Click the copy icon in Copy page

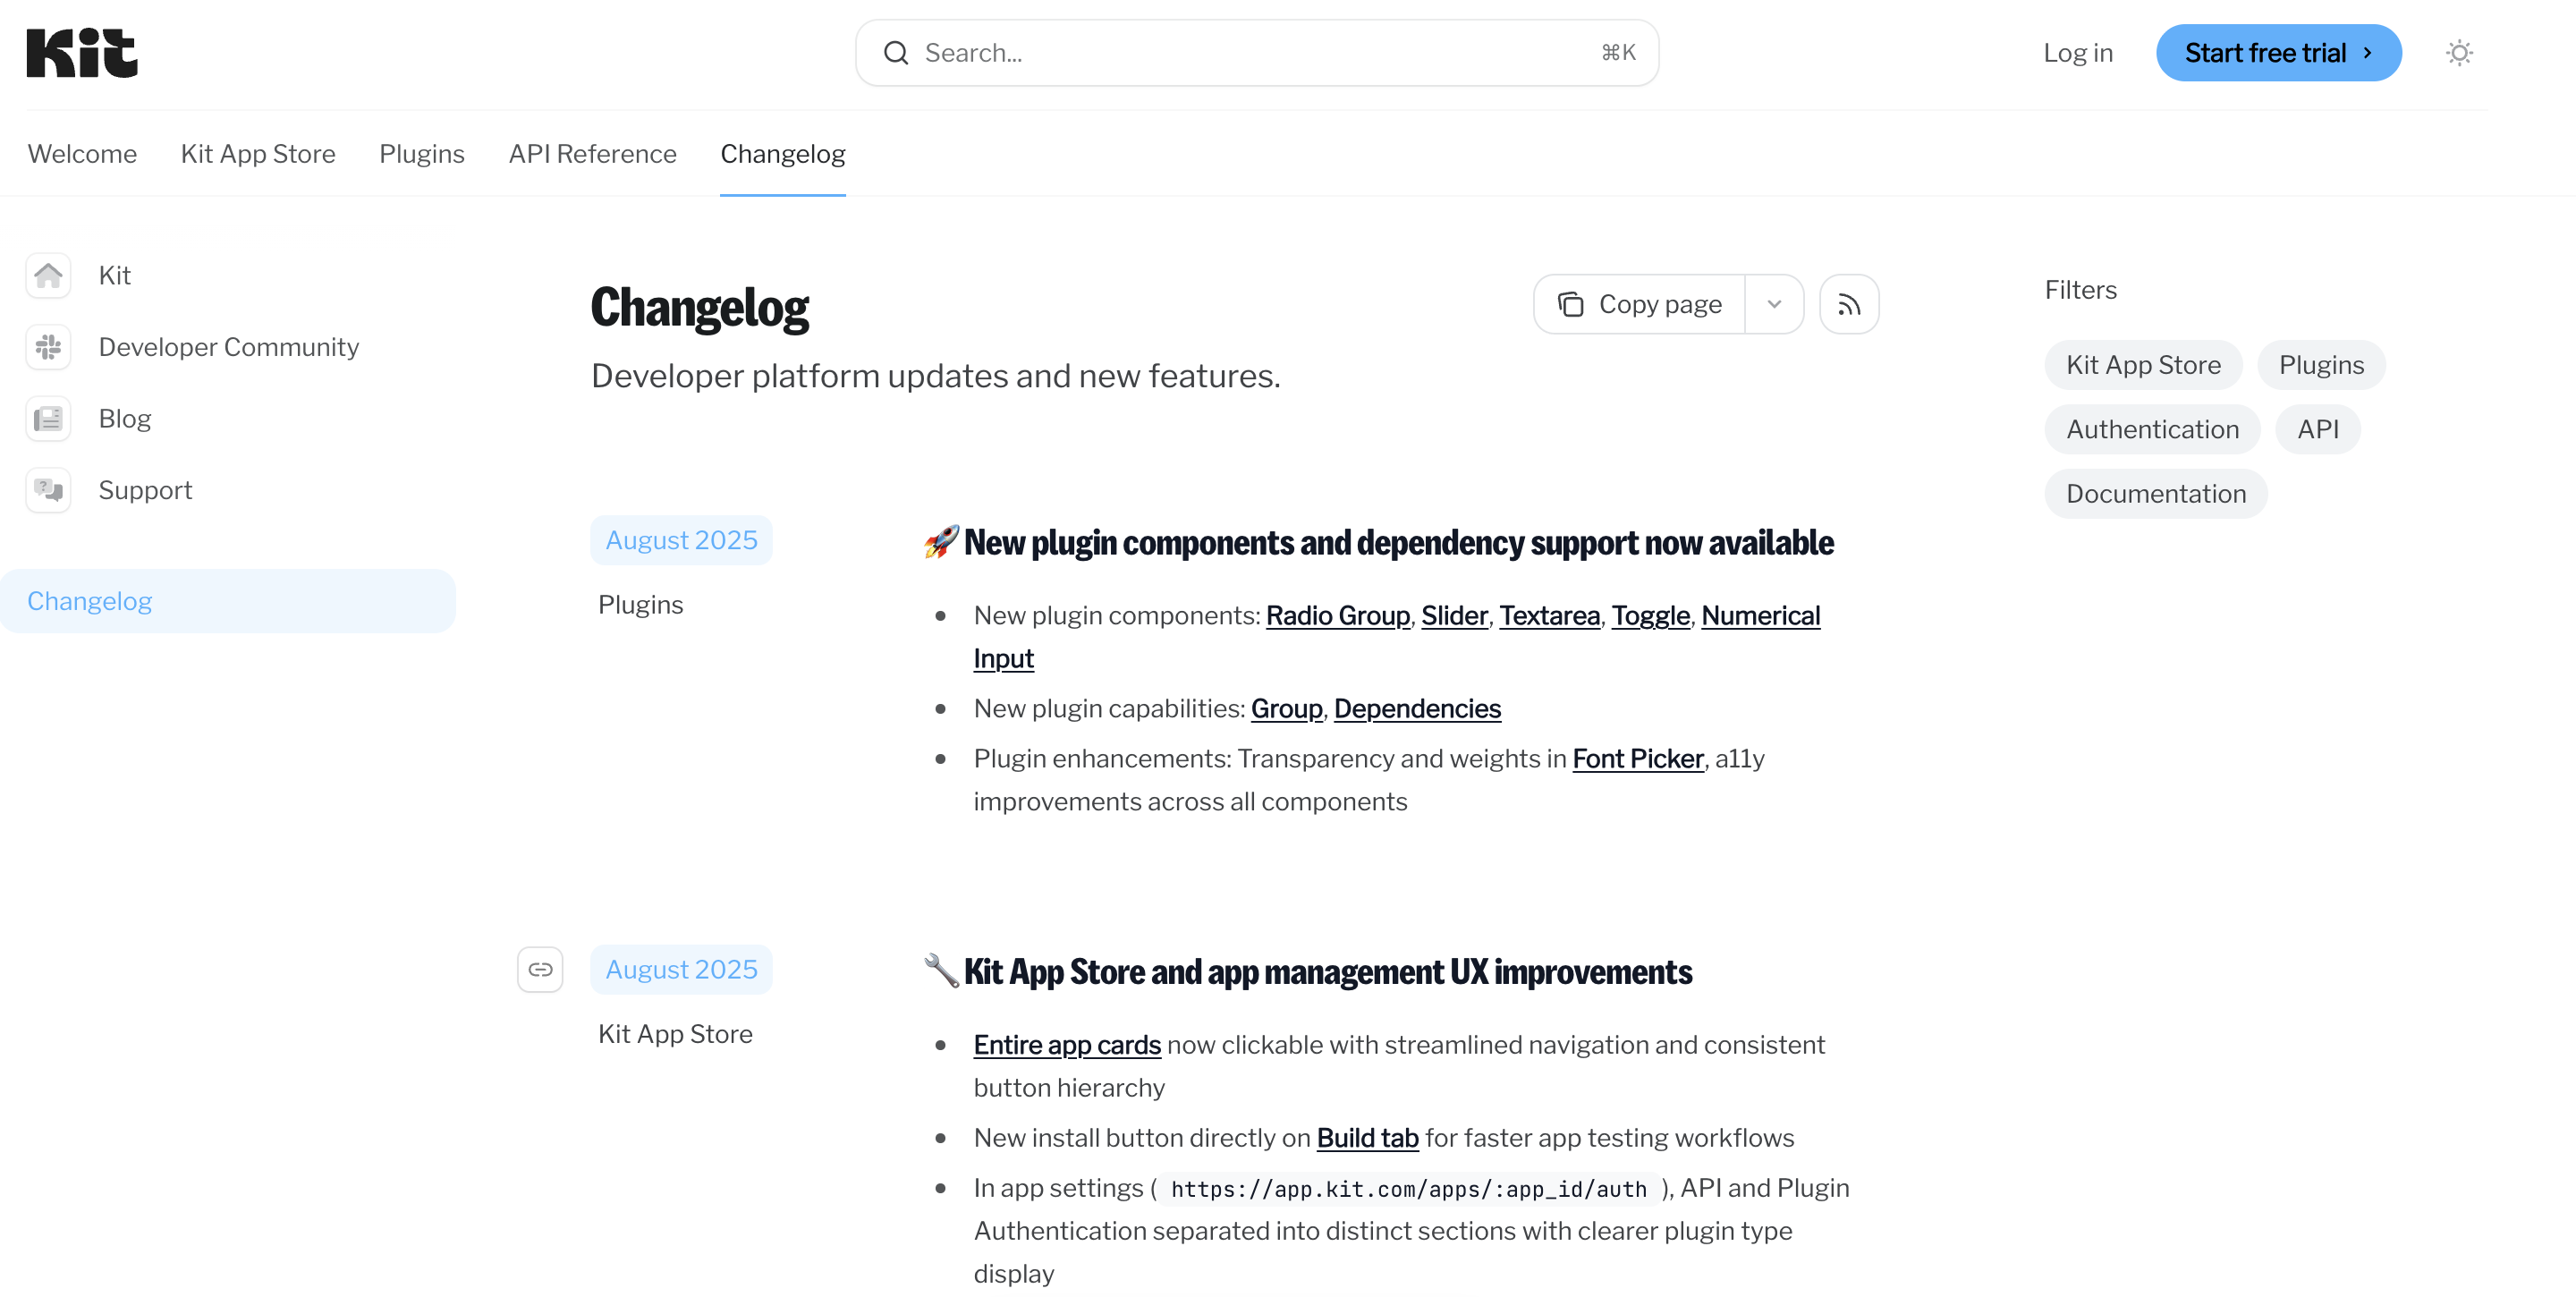coord(1570,304)
